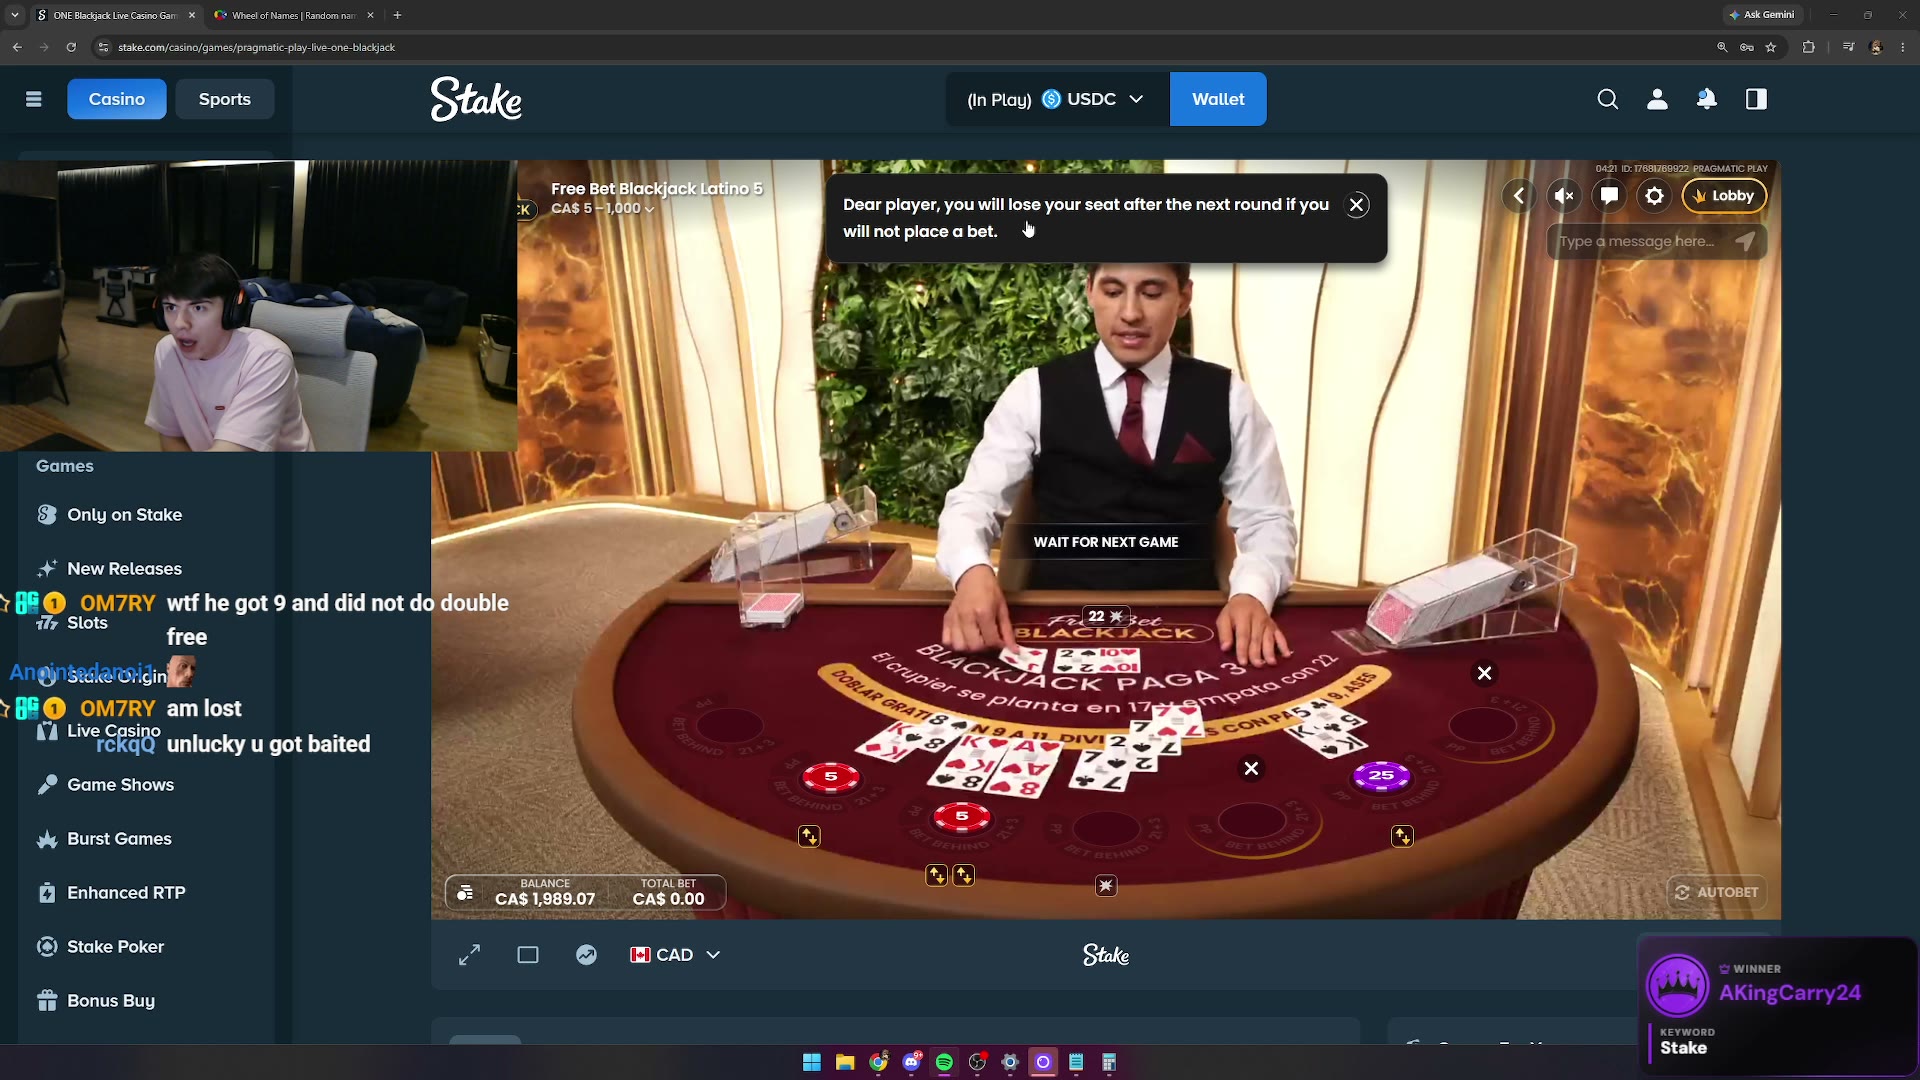Image resolution: width=1920 pixels, height=1080 pixels.
Task: Open the Windows Start menu
Action: pyautogui.click(x=811, y=1062)
